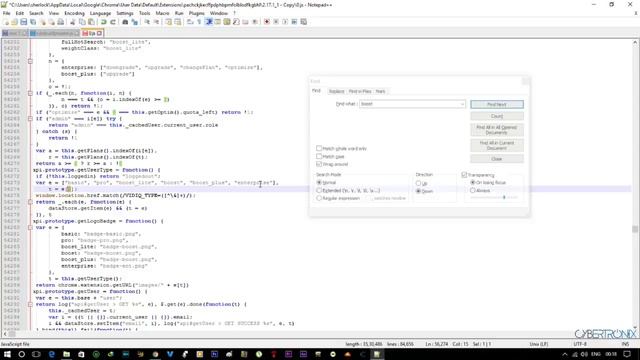
Task: Create a new file from the toolbar
Action: (6, 22)
